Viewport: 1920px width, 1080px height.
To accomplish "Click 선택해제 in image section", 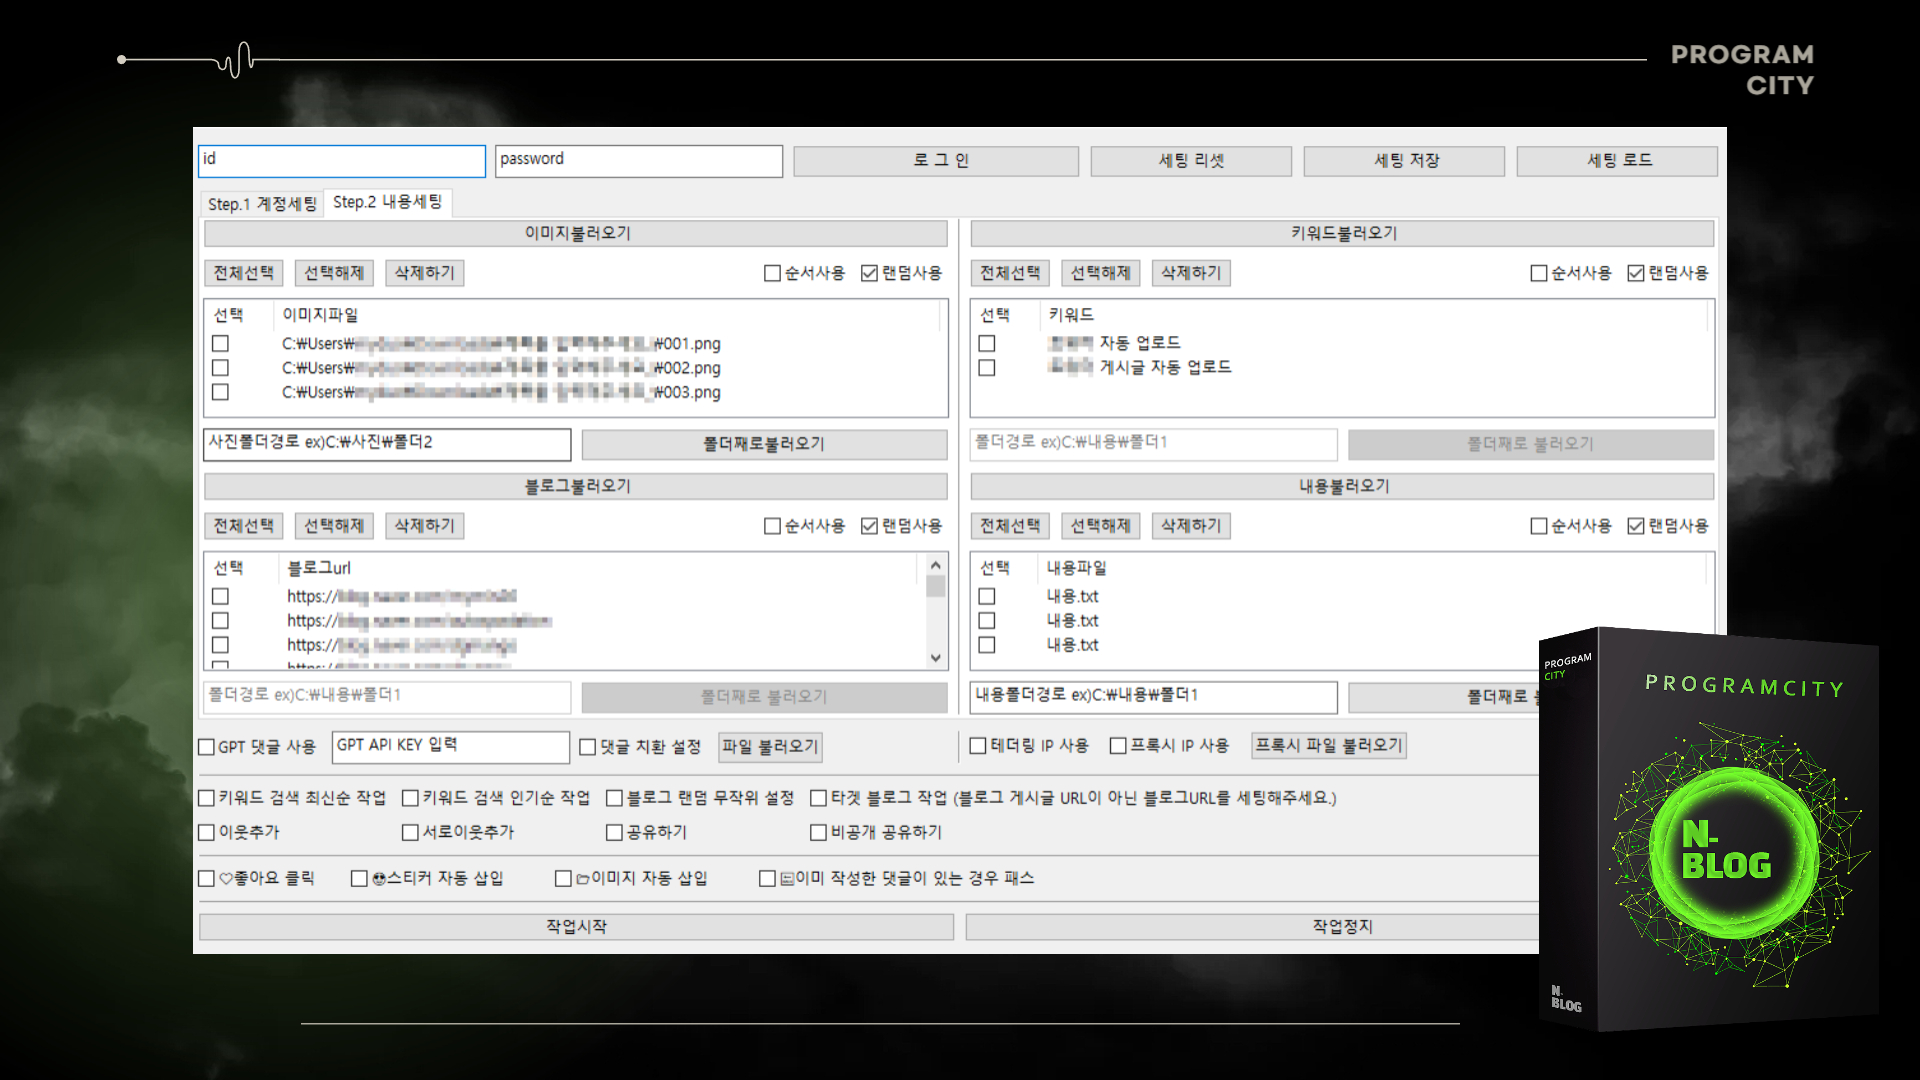I will [334, 273].
